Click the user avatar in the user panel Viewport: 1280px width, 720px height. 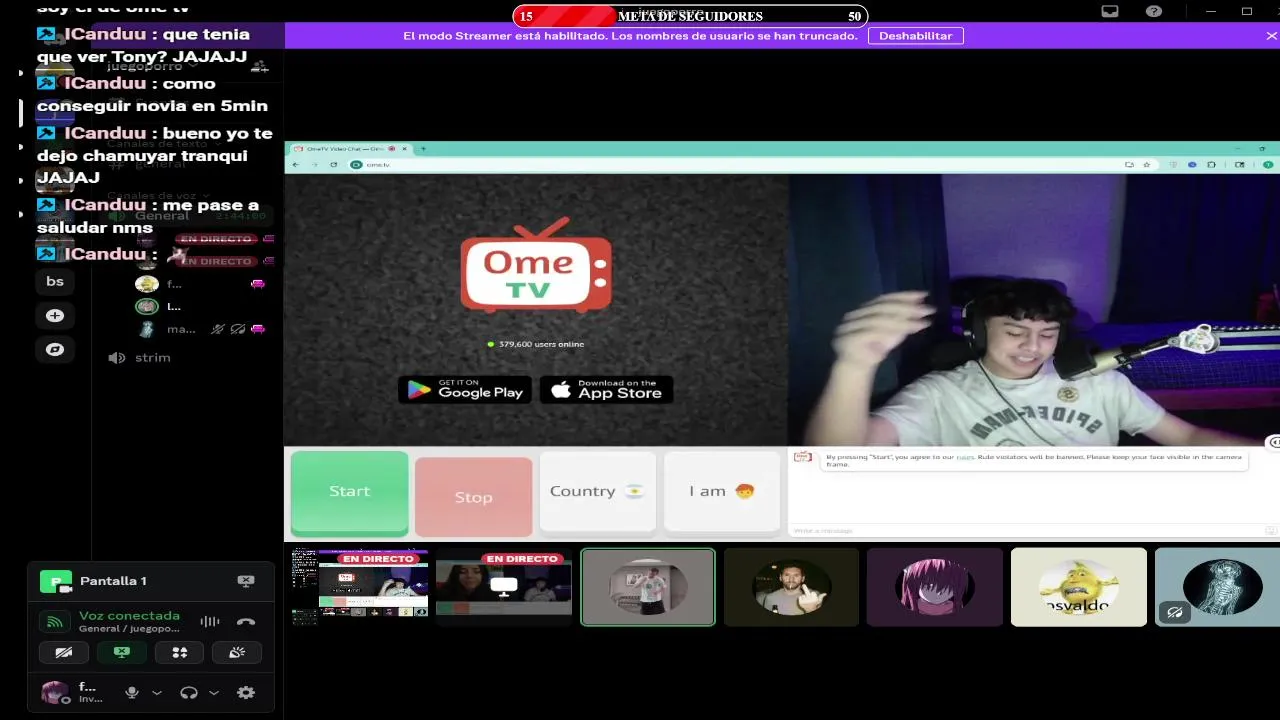55,692
